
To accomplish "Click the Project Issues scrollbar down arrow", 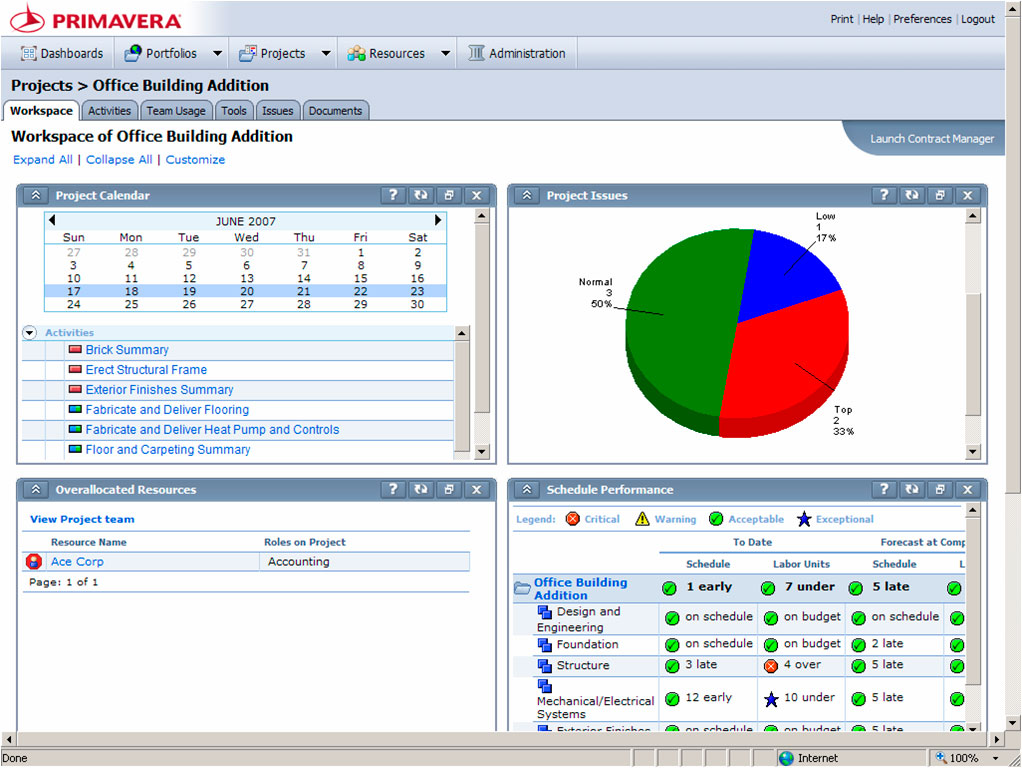I will click(x=972, y=451).
